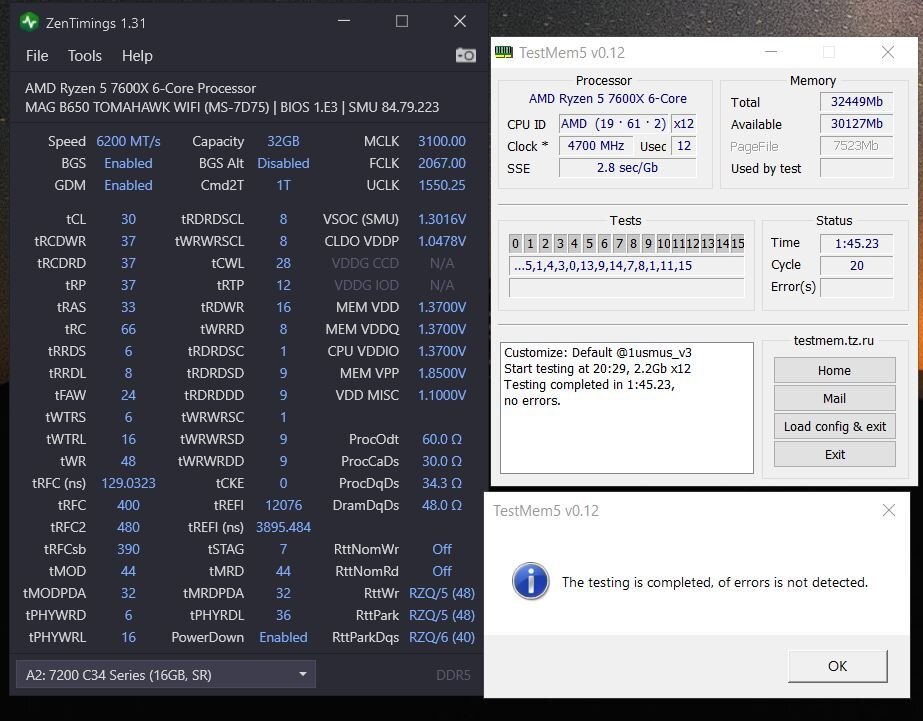The height and width of the screenshot is (721, 923).
Task: Click the tCL value 30
Action: point(128,219)
